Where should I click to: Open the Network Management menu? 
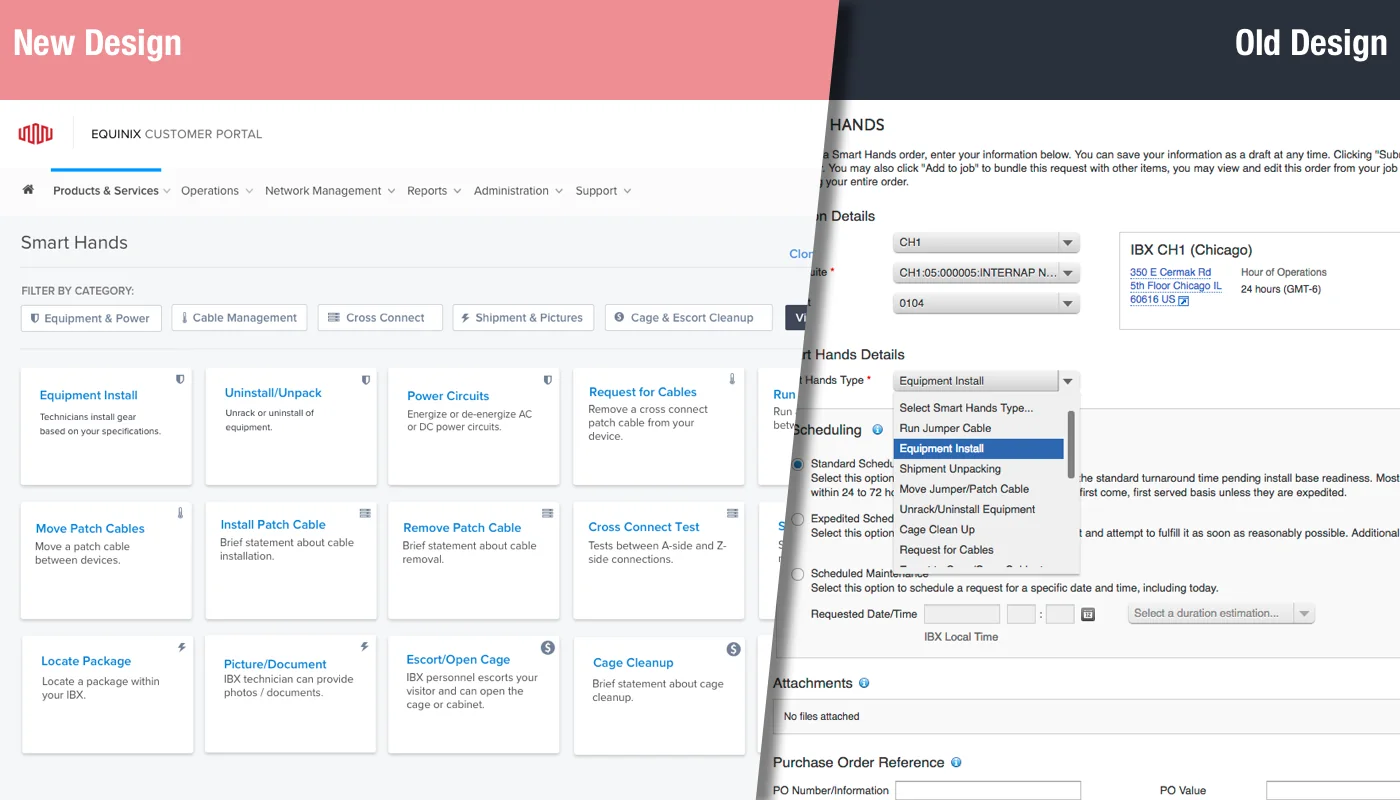pyautogui.click(x=330, y=190)
